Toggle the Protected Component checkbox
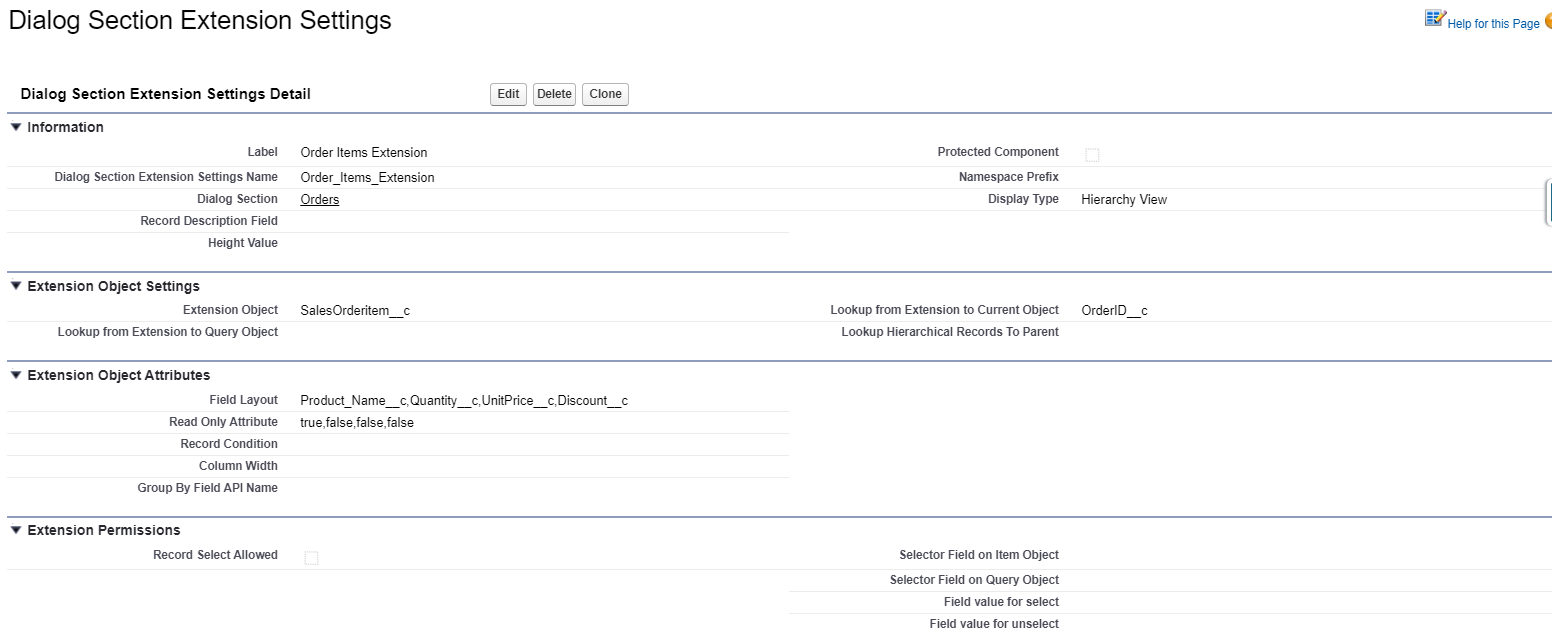 [x=1092, y=155]
